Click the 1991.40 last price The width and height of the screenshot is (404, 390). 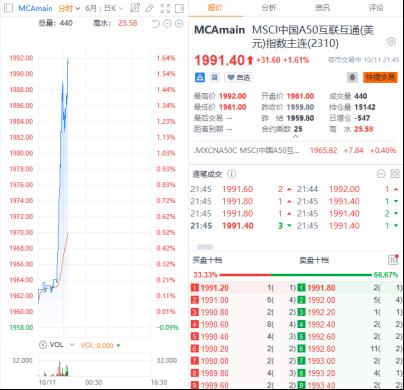[x=219, y=60]
